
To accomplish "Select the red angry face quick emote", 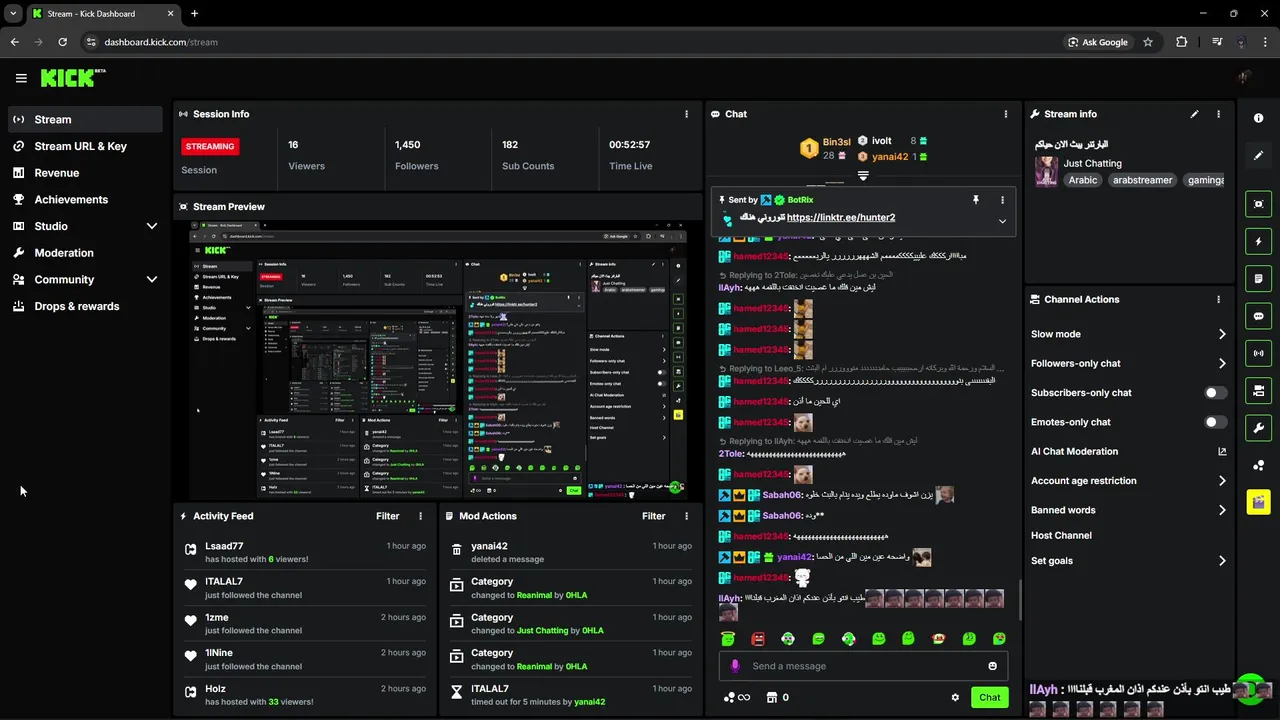I will (758, 638).
